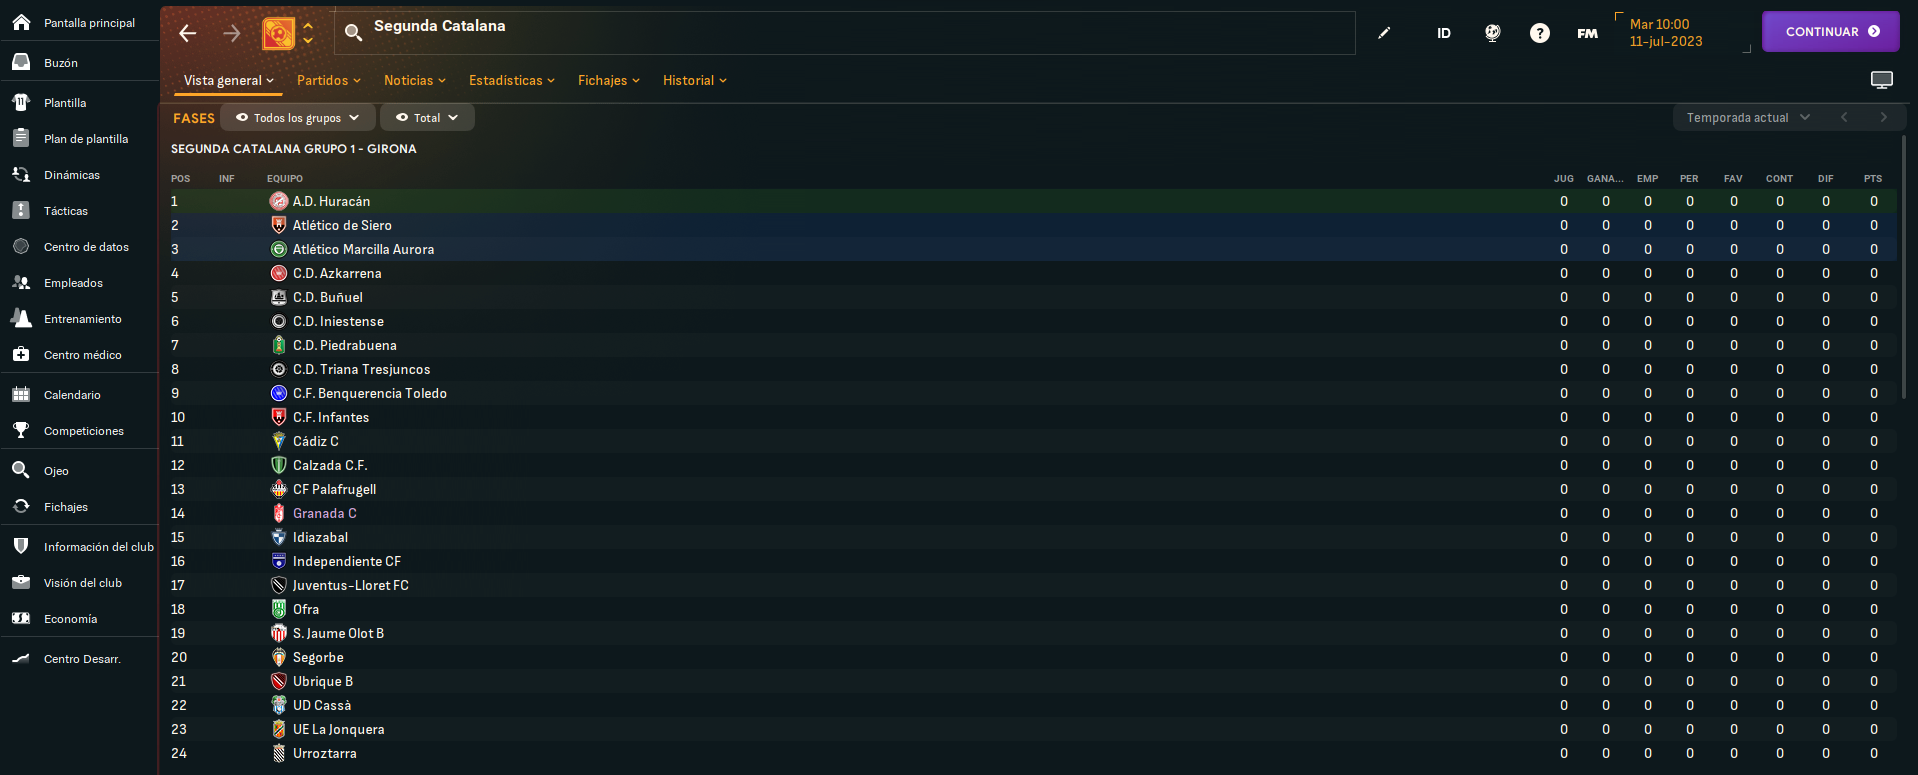
Task: Open the Partidos tab
Action: click(328, 80)
